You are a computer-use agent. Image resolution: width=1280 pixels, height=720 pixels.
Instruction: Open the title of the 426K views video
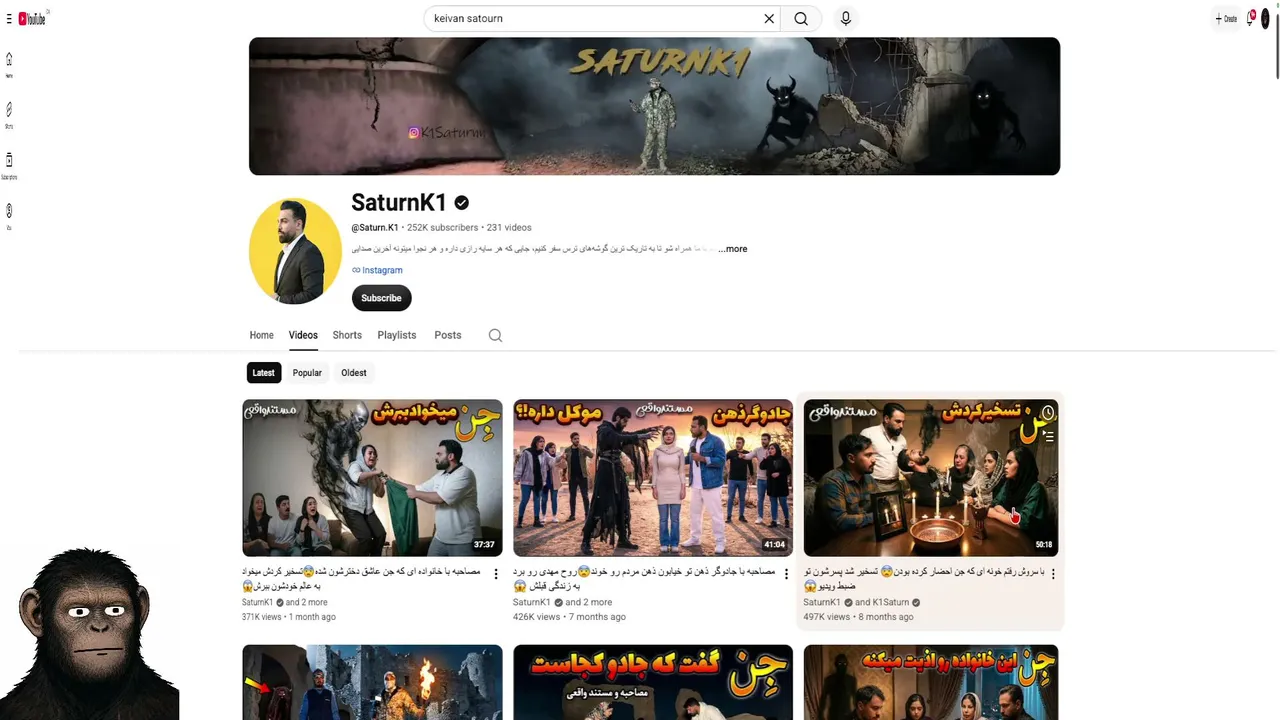(x=645, y=578)
